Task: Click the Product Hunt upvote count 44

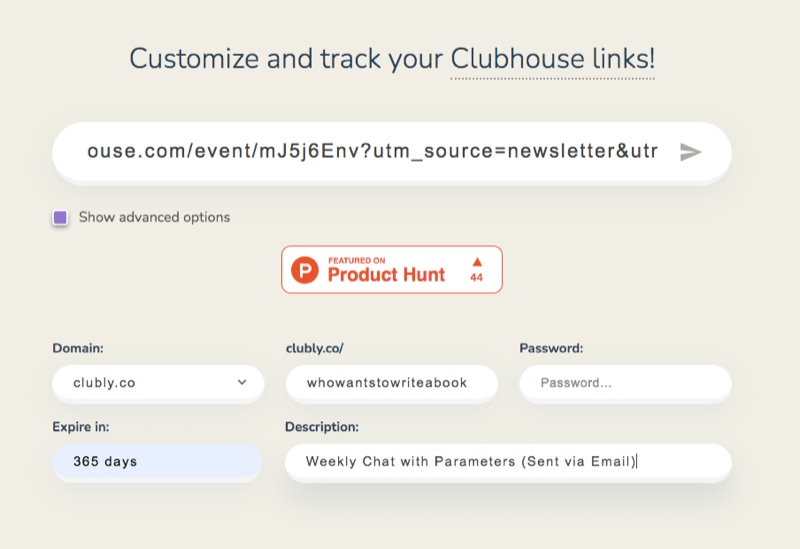Action: click(x=477, y=278)
